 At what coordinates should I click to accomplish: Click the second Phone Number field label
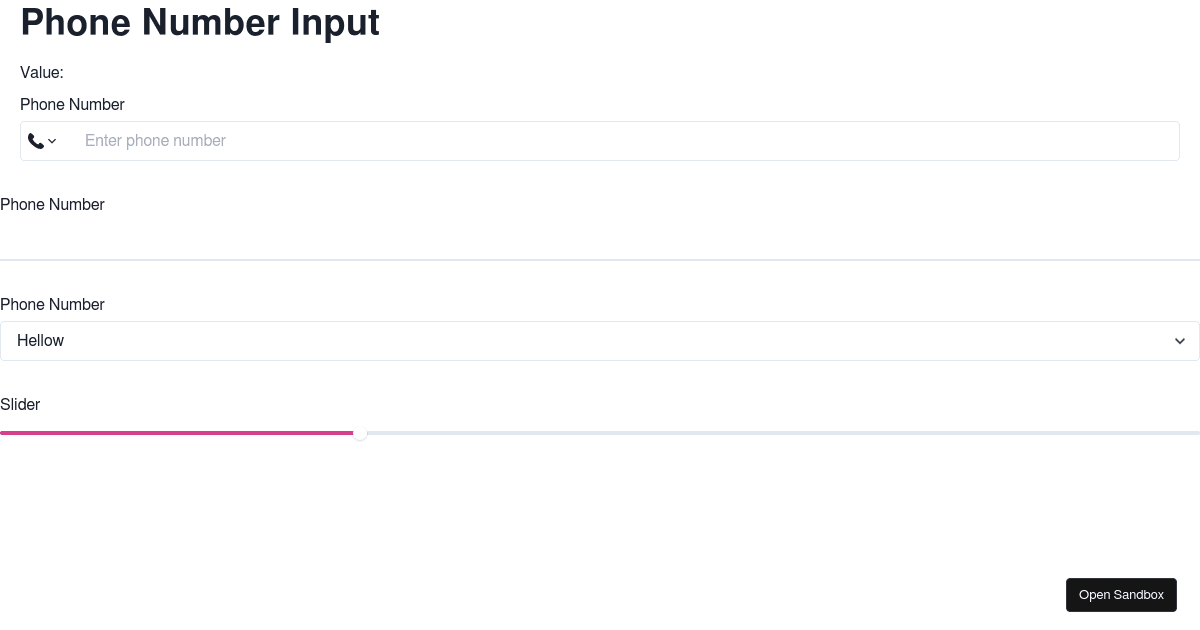tap(52, 204)
